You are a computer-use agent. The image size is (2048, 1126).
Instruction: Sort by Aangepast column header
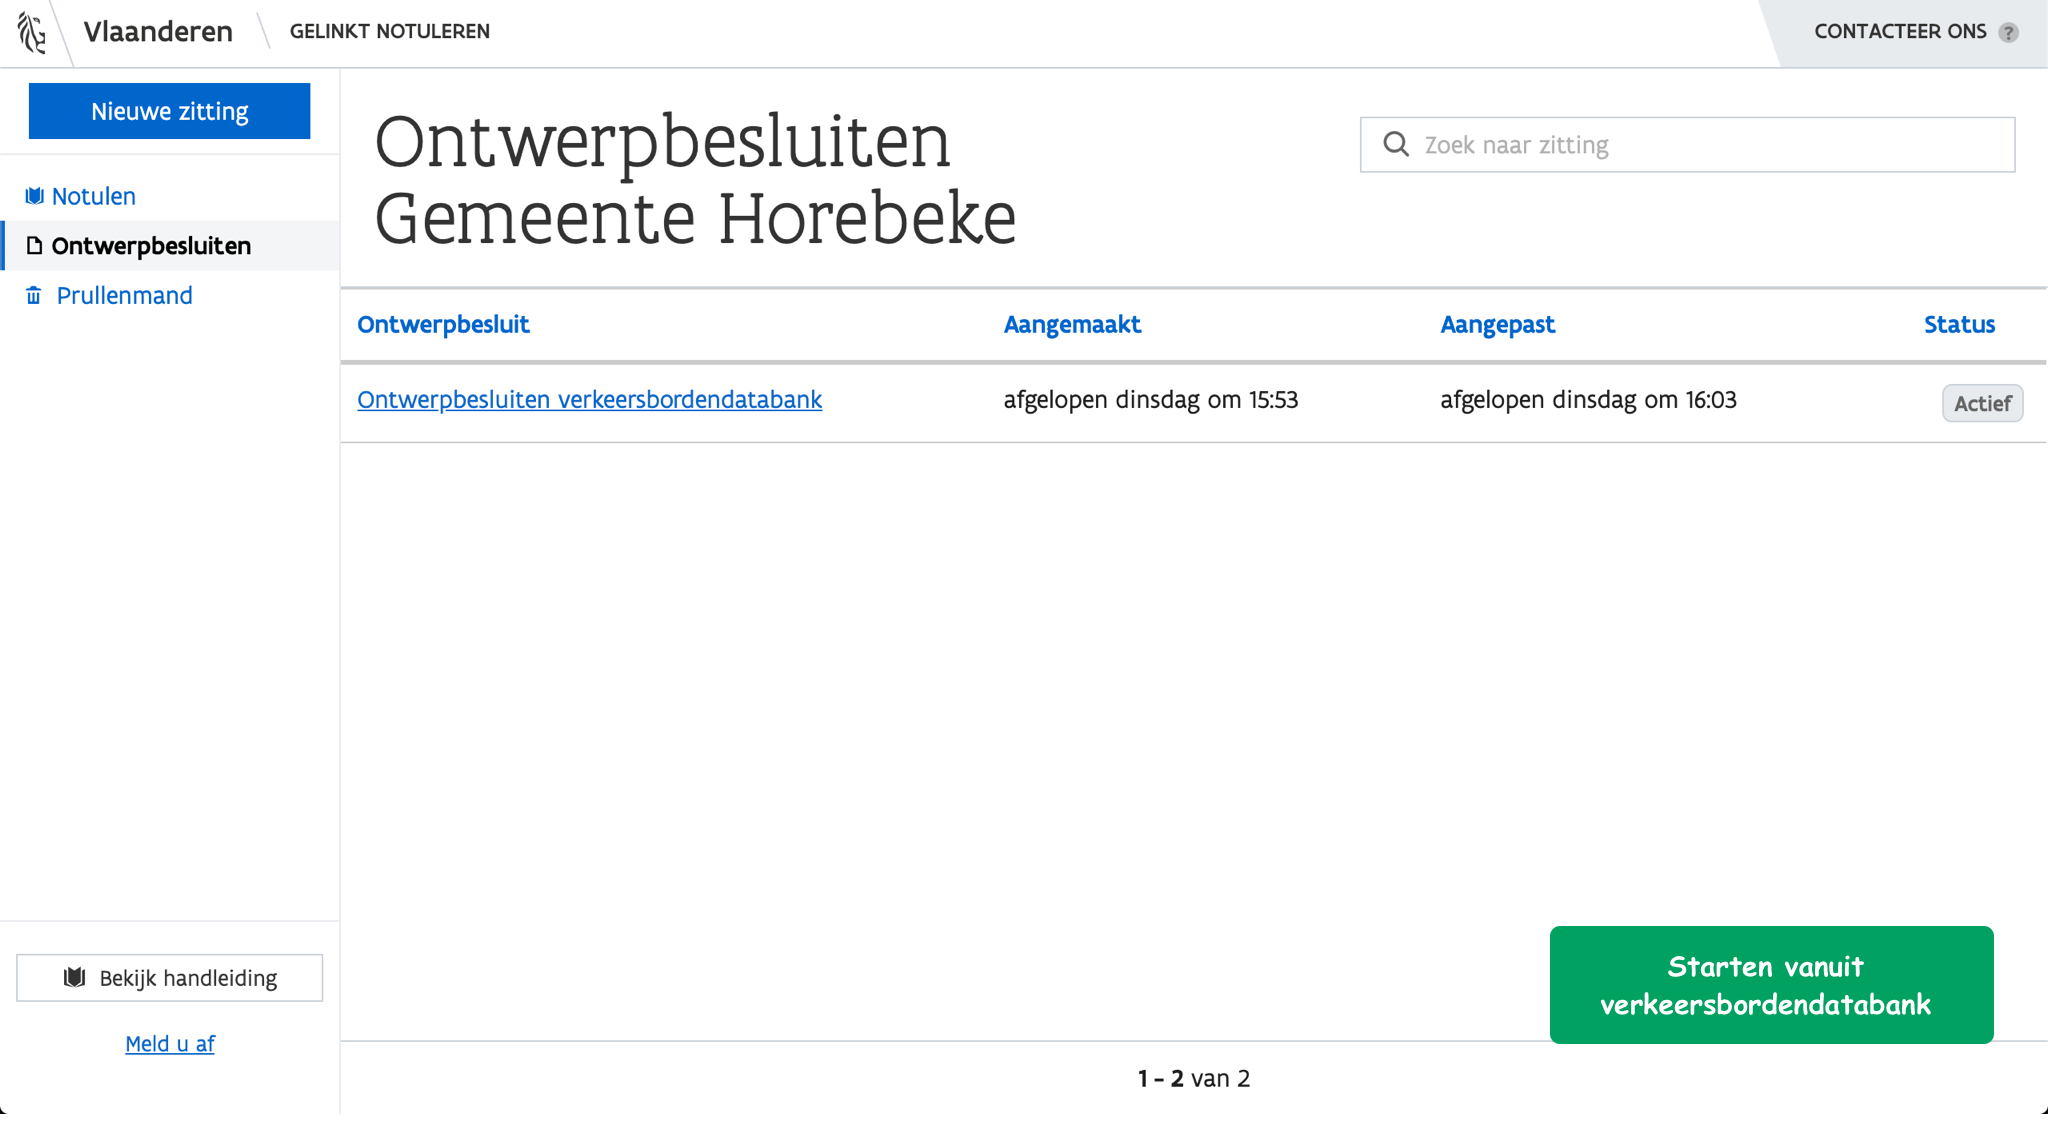pos(1497,324)
